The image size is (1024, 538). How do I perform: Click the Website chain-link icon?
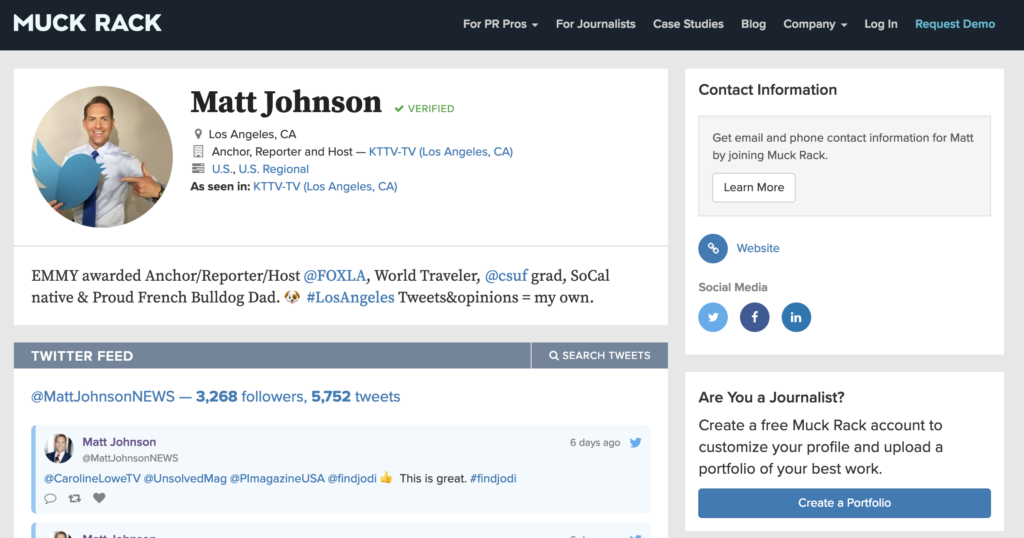pos(713,249)
